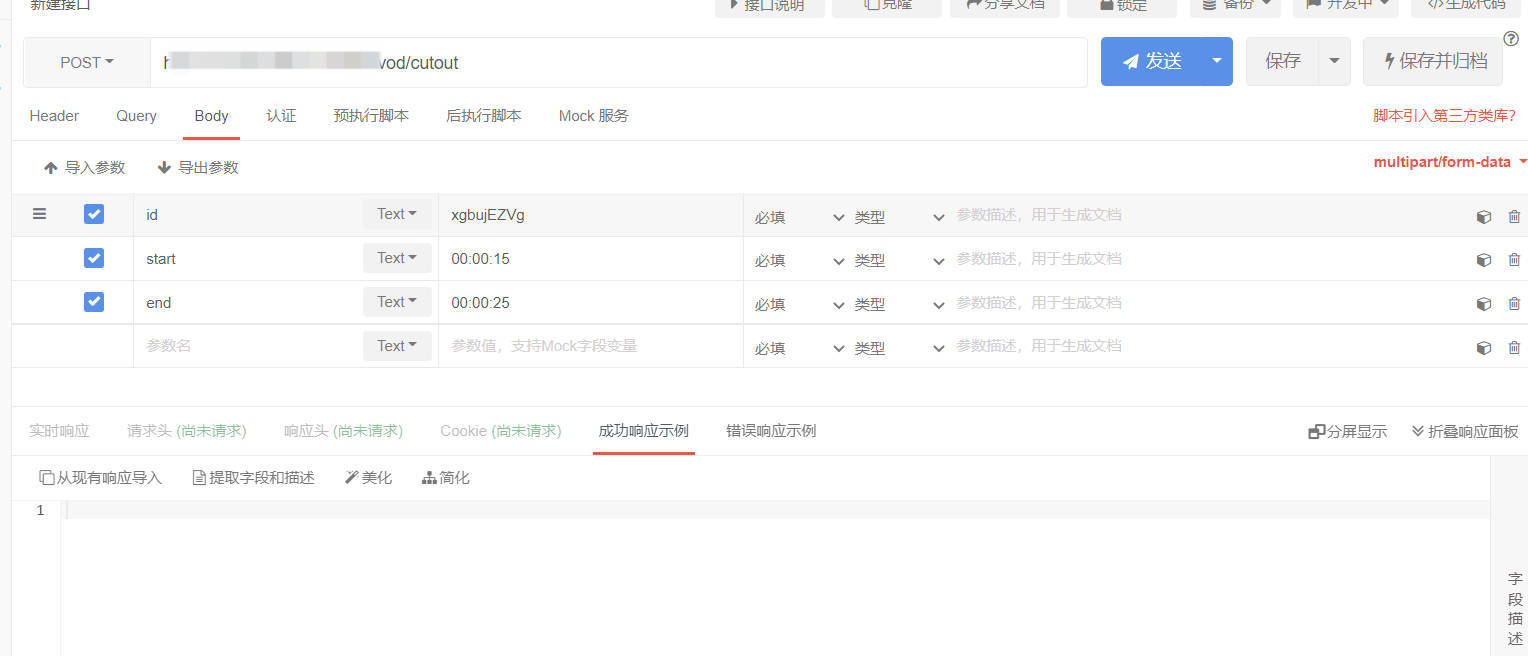Click the cube icon in the empty parameter row
Image resolution: width=1528 pixels, height=656 pixels.
pyautogui.click(x=1484, y=348)
